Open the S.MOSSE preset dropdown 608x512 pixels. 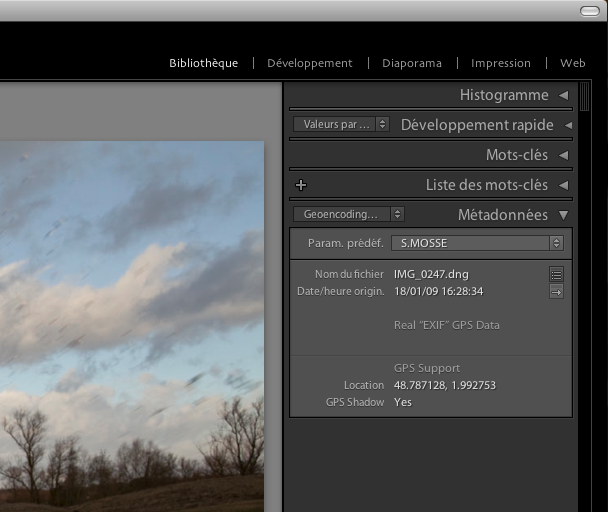click(477, 243)
